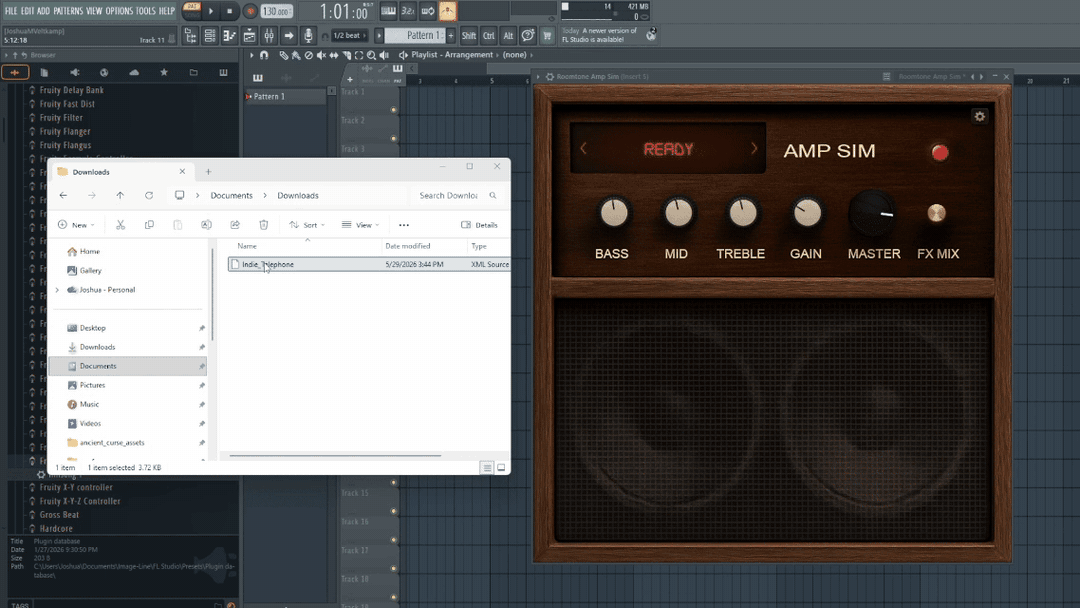Viewport: 1080px width, 608px height.
Task: Toggle Pat/Song playback mode
Action: pos(191,11)
